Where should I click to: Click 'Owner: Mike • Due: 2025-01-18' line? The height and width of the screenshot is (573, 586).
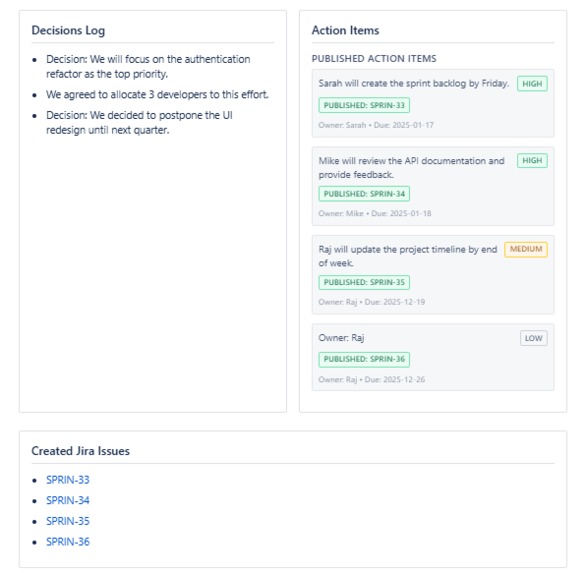click(x=375, y=213)
